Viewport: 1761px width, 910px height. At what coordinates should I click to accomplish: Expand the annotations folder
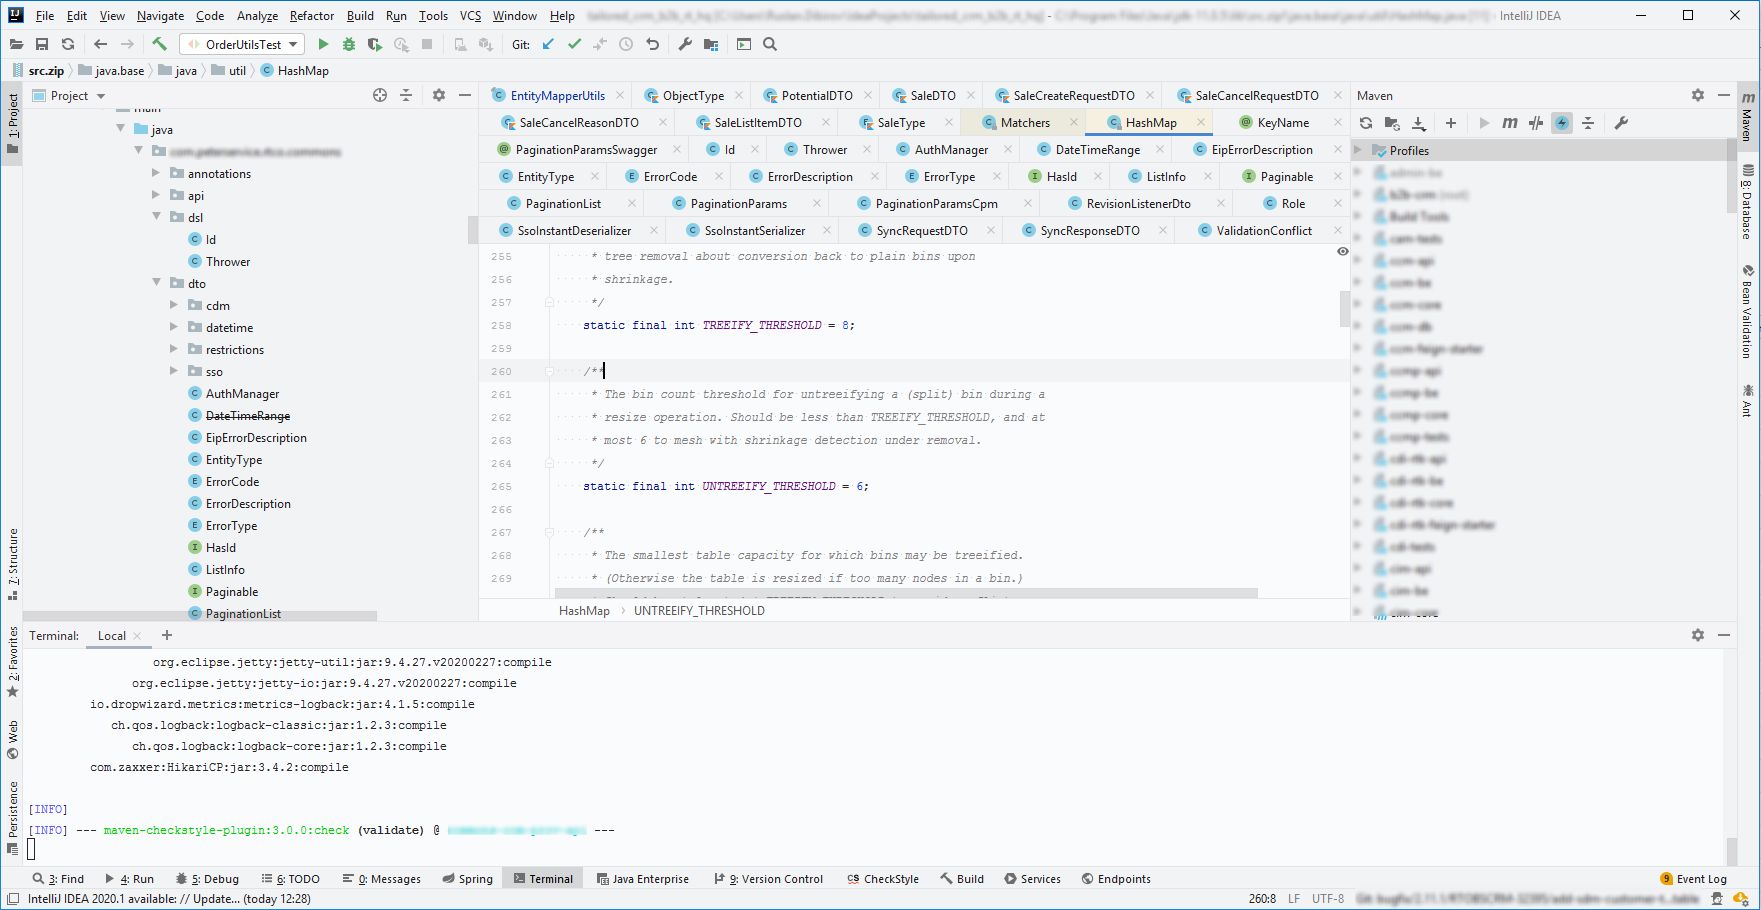pos(156,173)
